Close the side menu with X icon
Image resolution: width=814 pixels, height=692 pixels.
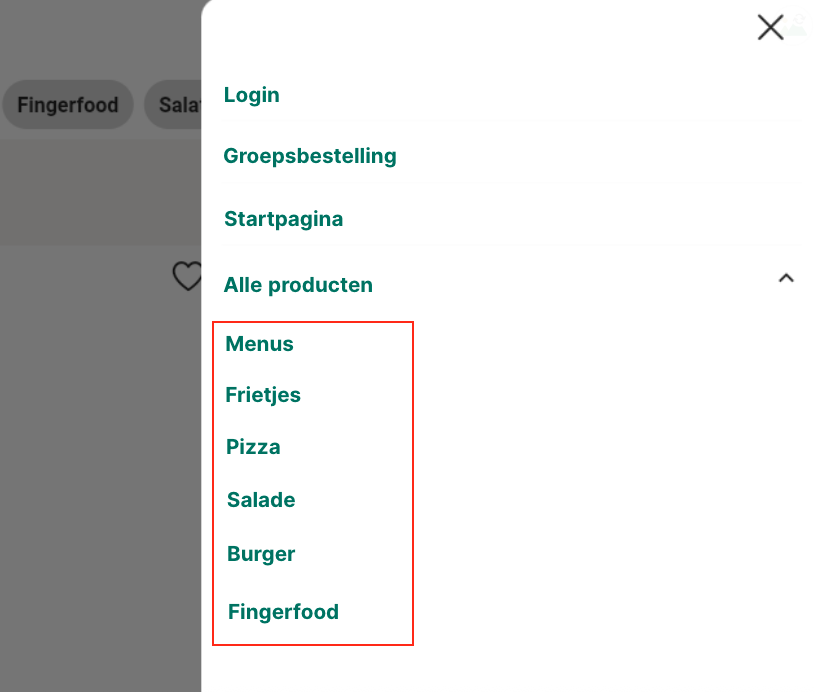(770, 27)
